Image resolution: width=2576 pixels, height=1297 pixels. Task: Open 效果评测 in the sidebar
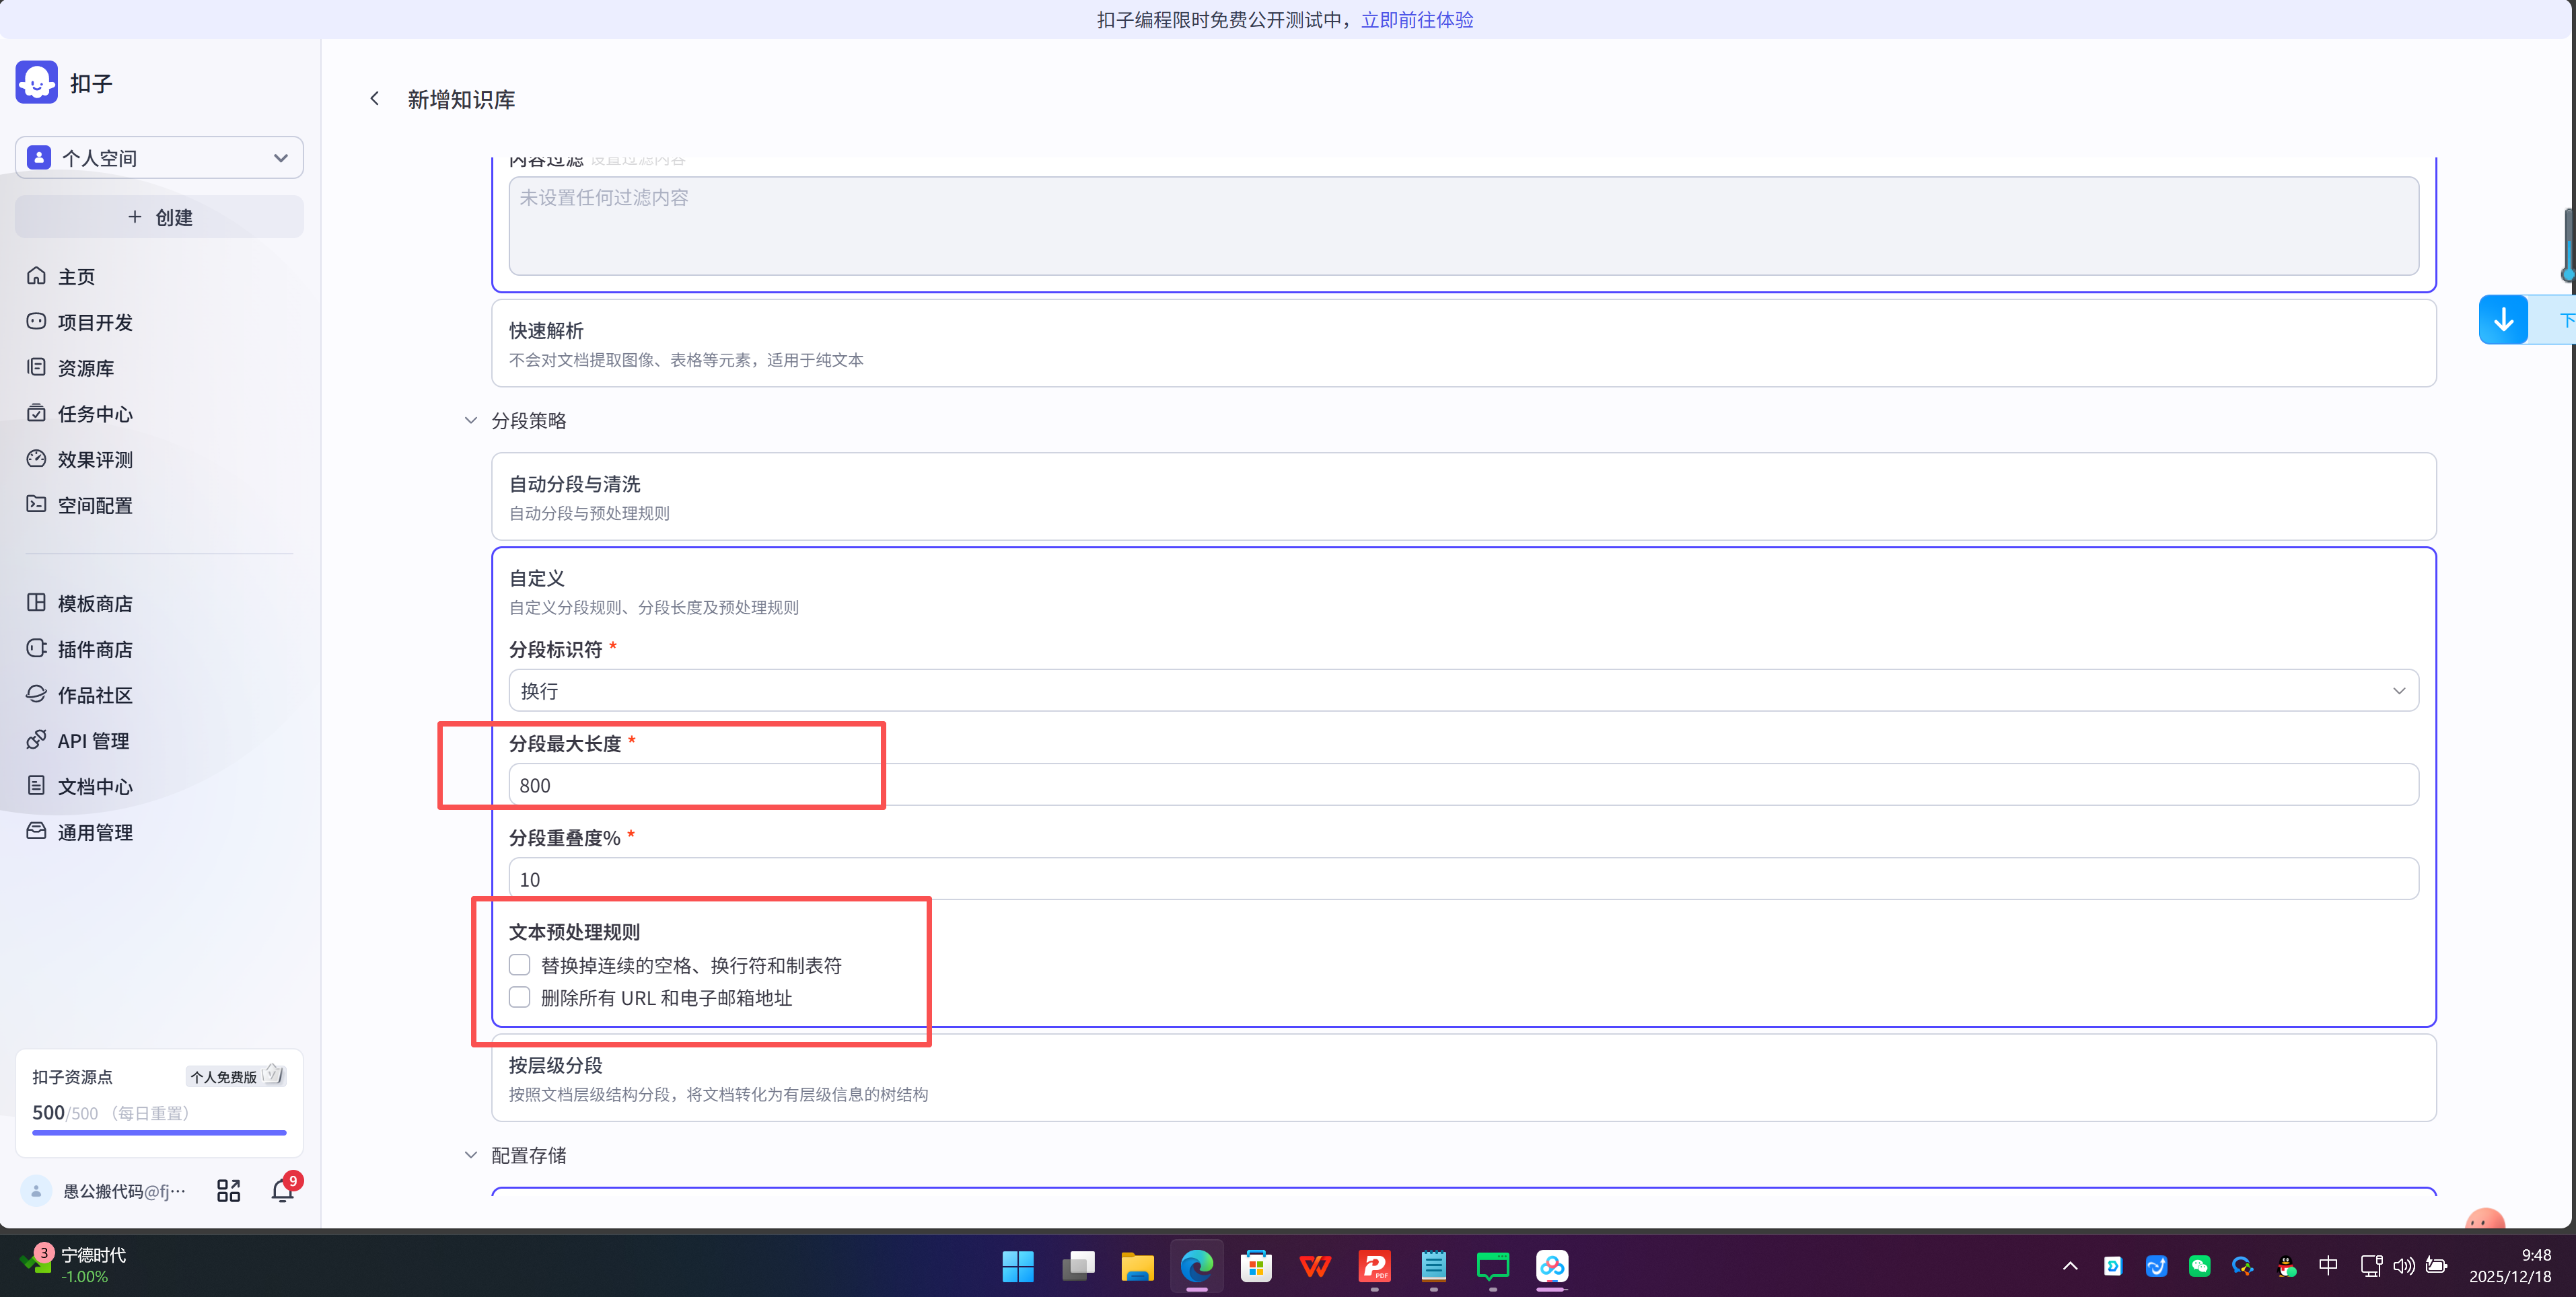click(x=94, y=459)
